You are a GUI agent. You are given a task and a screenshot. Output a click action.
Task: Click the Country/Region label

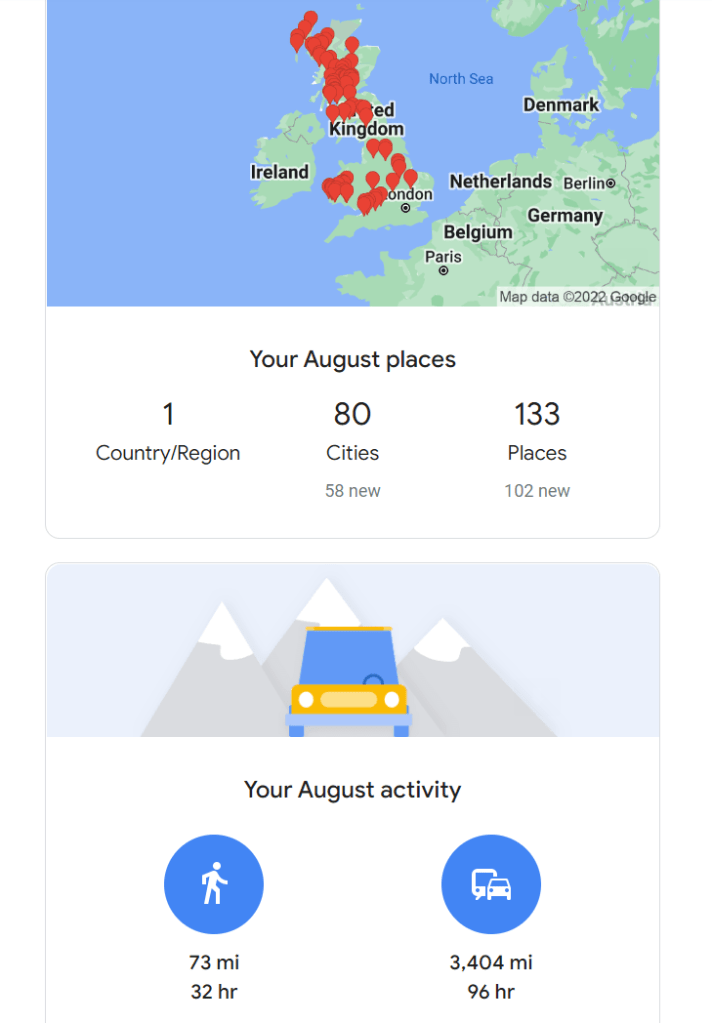[x=168, y=453]
